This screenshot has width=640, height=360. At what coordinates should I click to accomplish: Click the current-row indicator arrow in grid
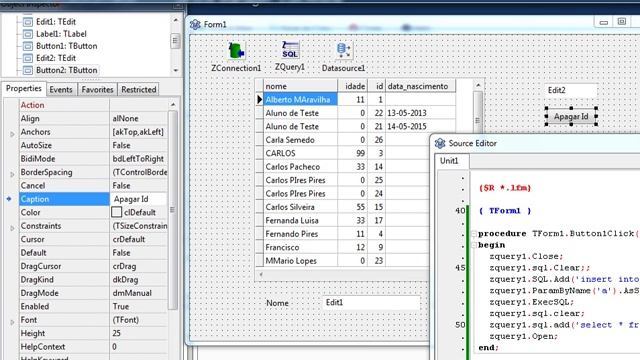pos(260,100)
